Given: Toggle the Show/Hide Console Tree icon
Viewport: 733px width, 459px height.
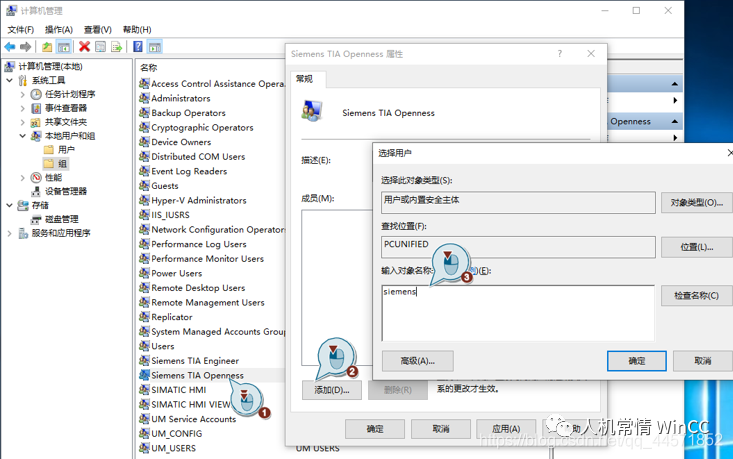Looking at the screenshot, I should tap(64, 47).
